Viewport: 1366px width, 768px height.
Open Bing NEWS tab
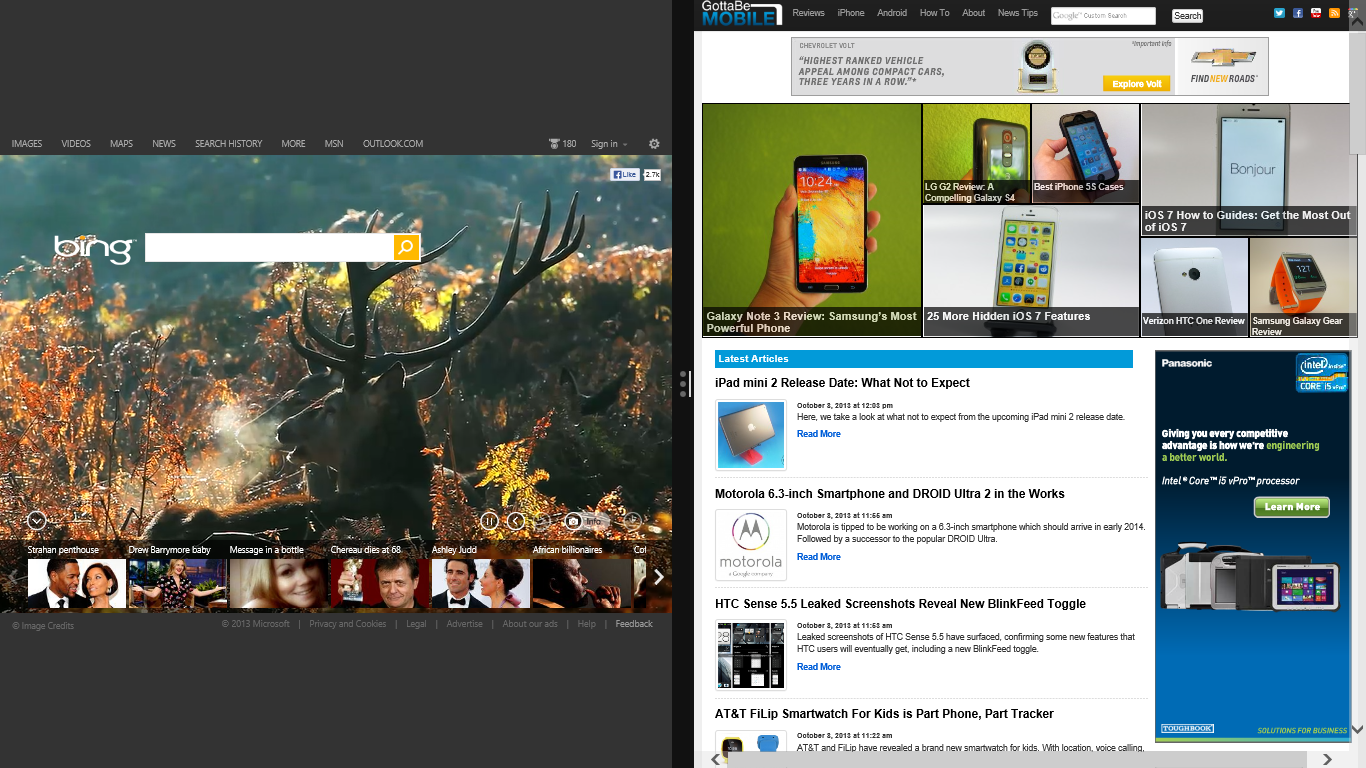click(x=164, y=144)
